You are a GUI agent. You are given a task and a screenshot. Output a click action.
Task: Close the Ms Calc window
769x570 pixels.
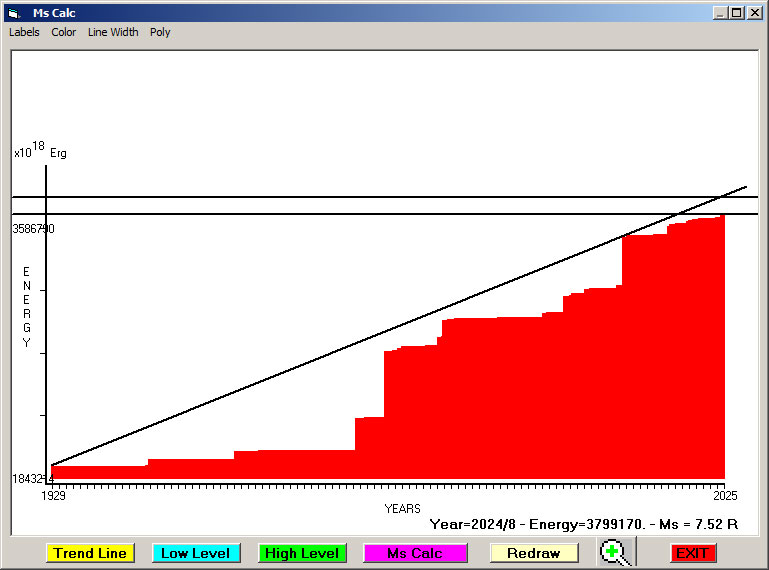point(753,13)
